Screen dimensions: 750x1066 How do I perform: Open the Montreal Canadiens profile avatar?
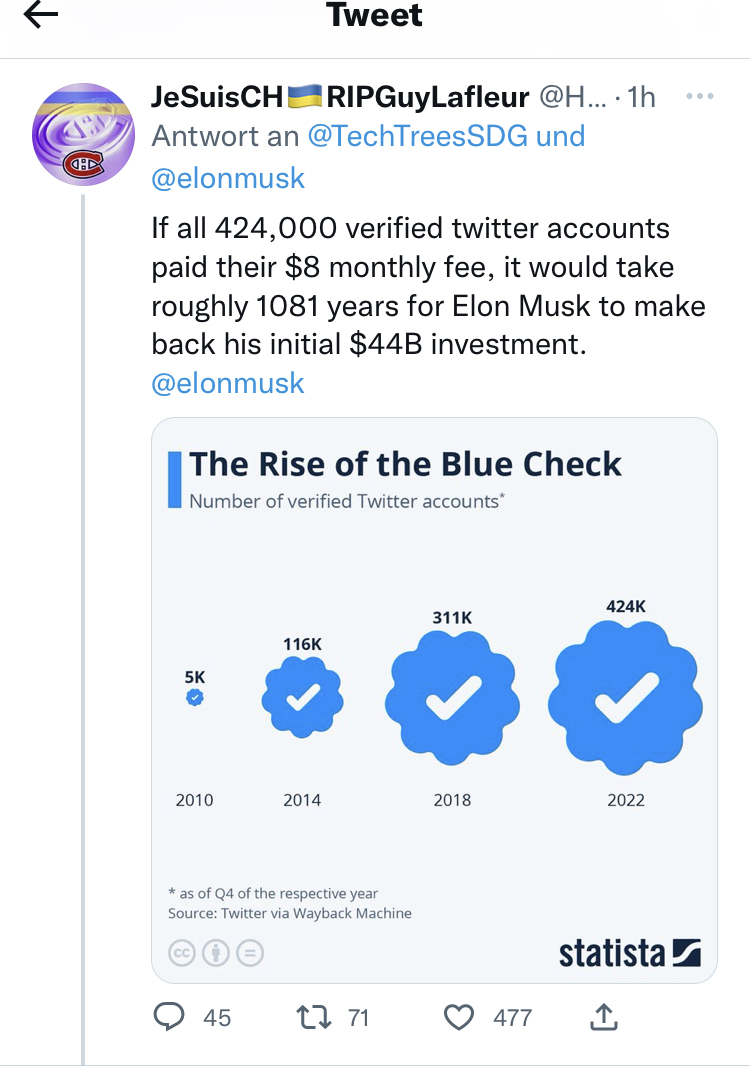(x=84, y=135)
